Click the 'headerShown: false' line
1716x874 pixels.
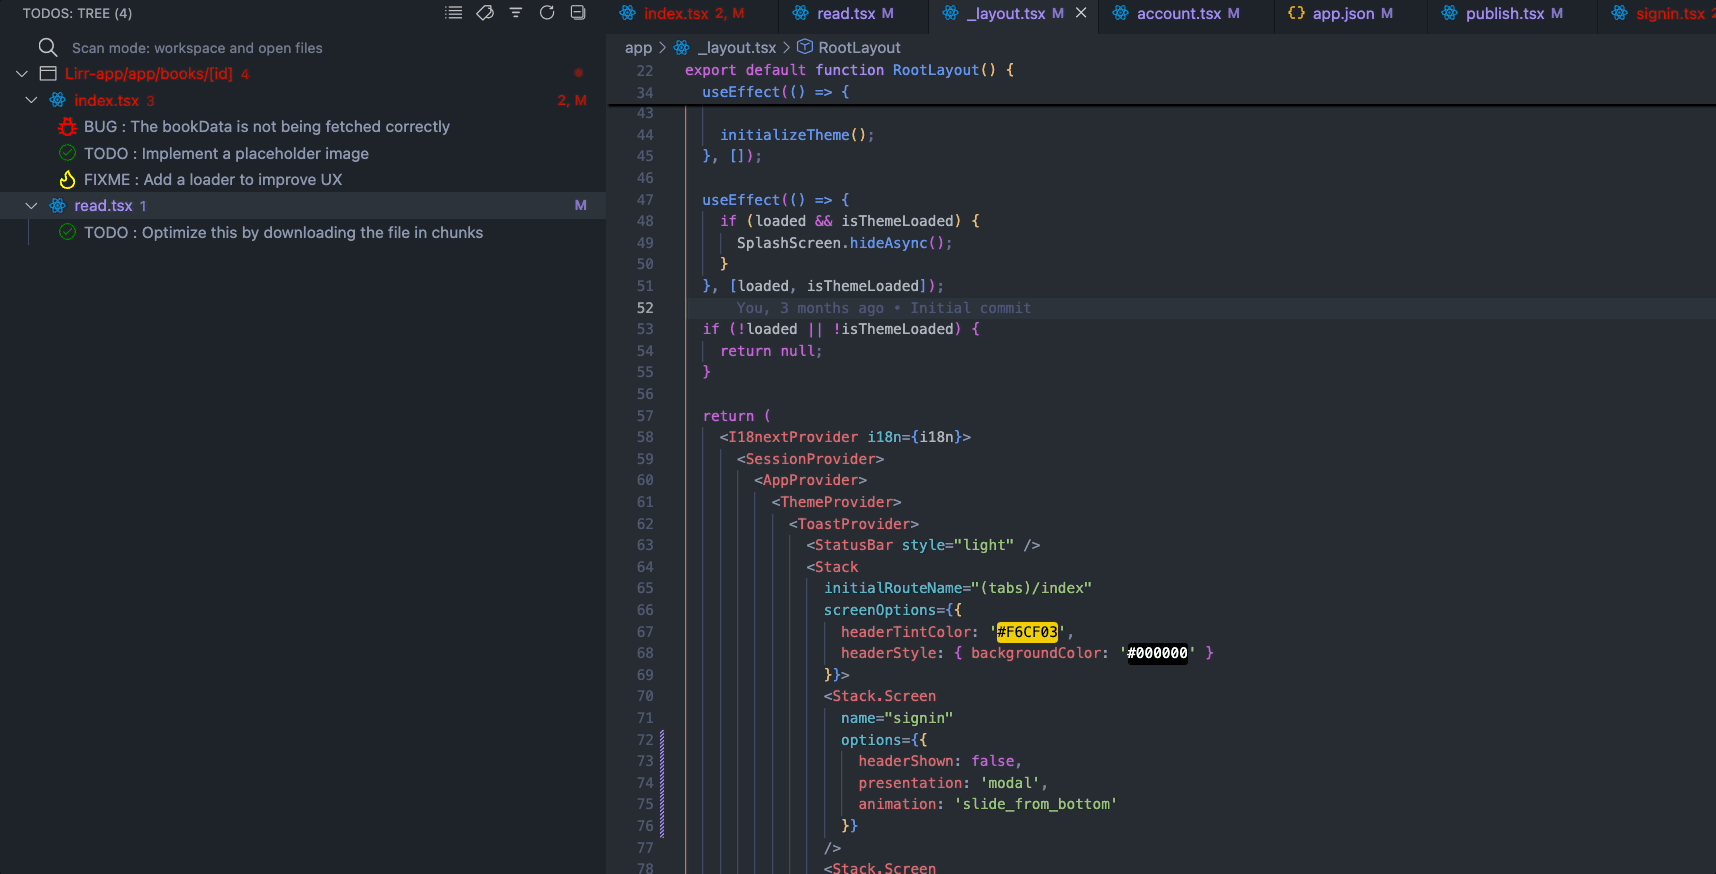click(940, 761)
